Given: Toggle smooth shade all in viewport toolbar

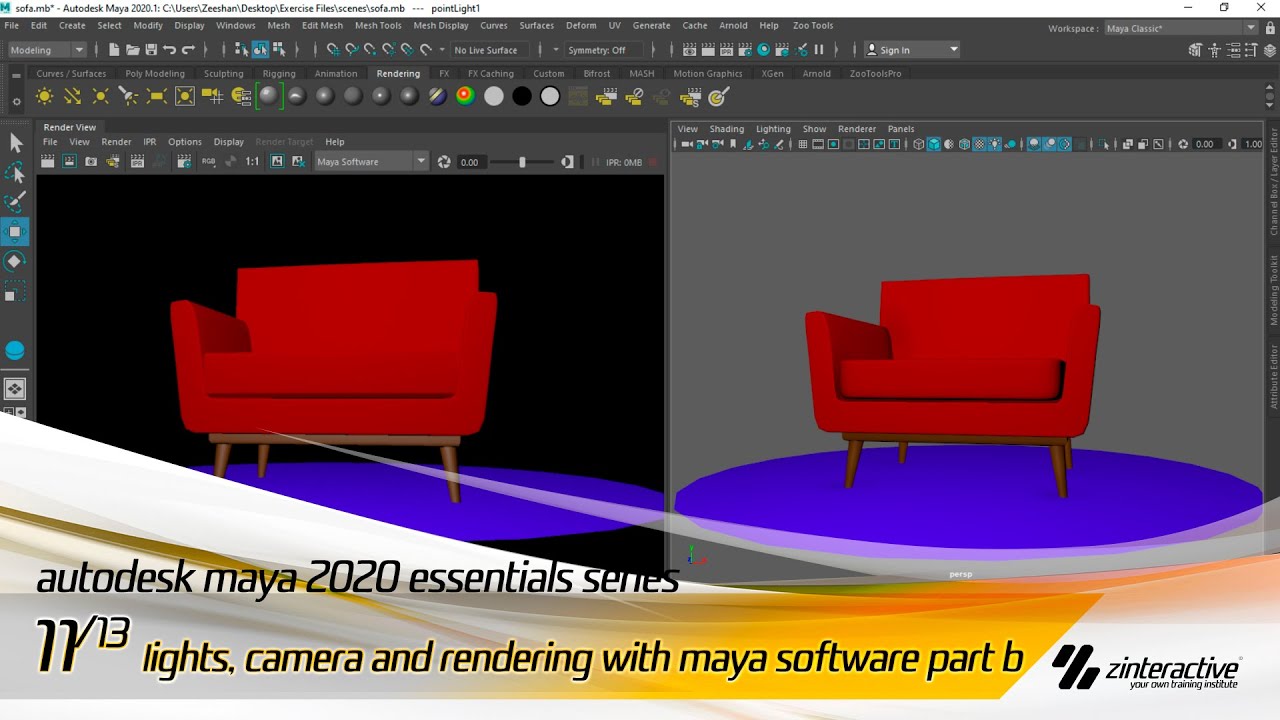Looking at the screenshot, I should coord(934,144).
